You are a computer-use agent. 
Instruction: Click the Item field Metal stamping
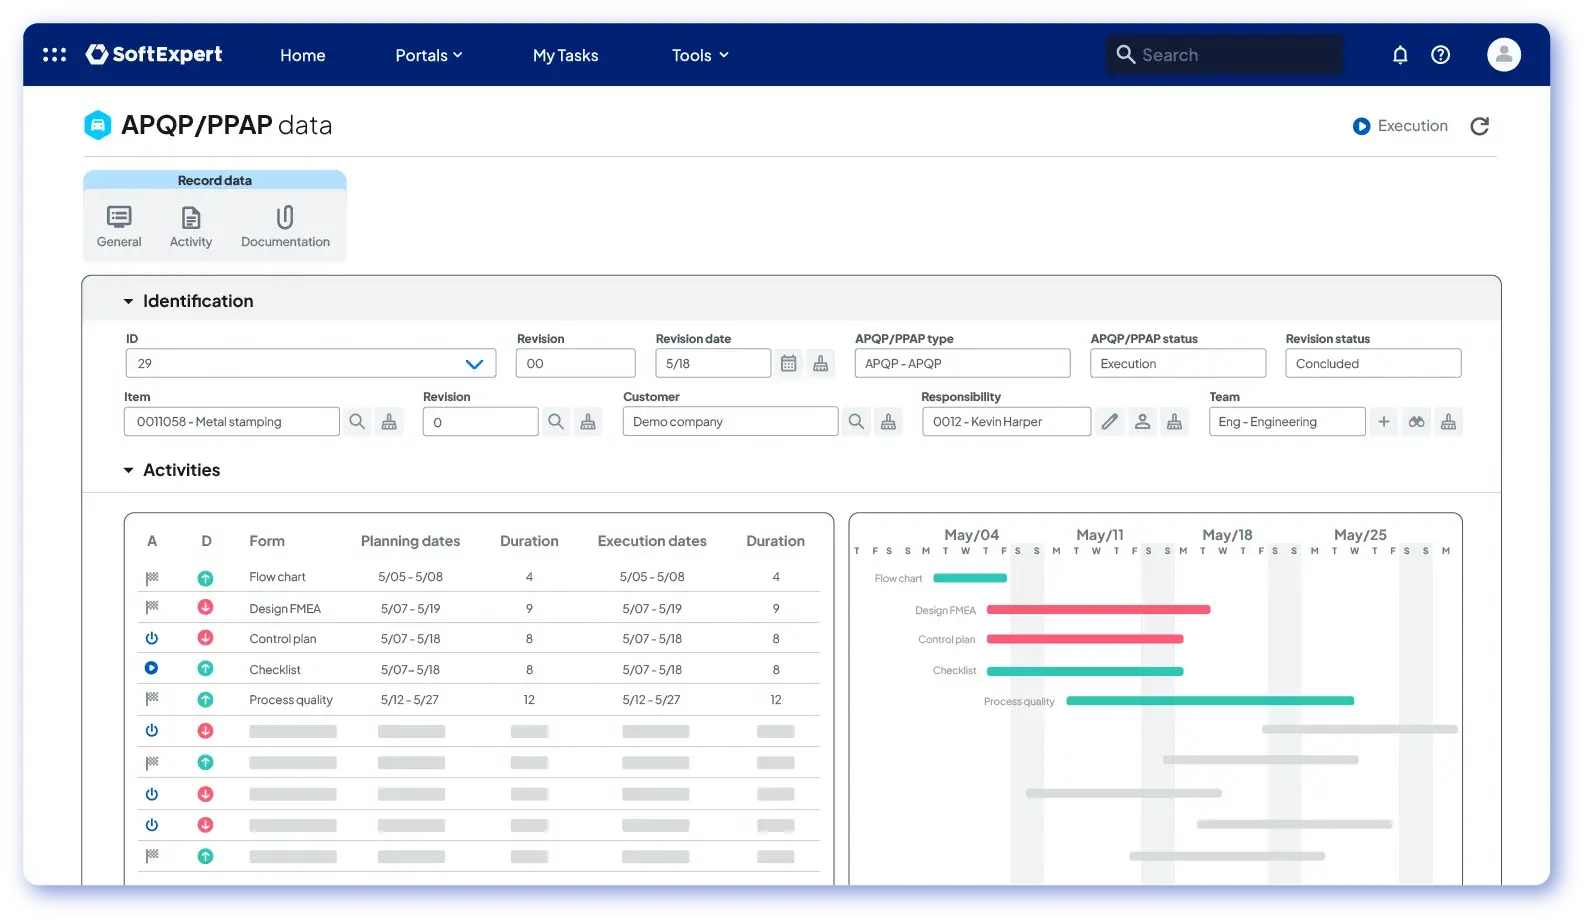[232, 421]
